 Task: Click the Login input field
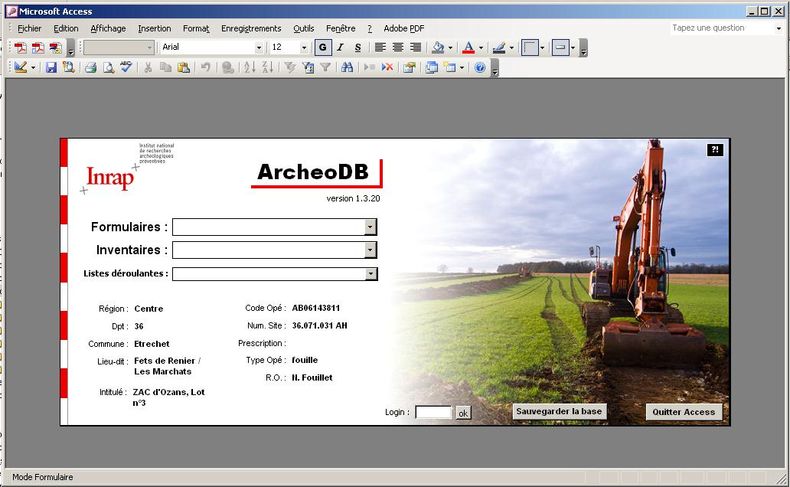coord(433,412)
